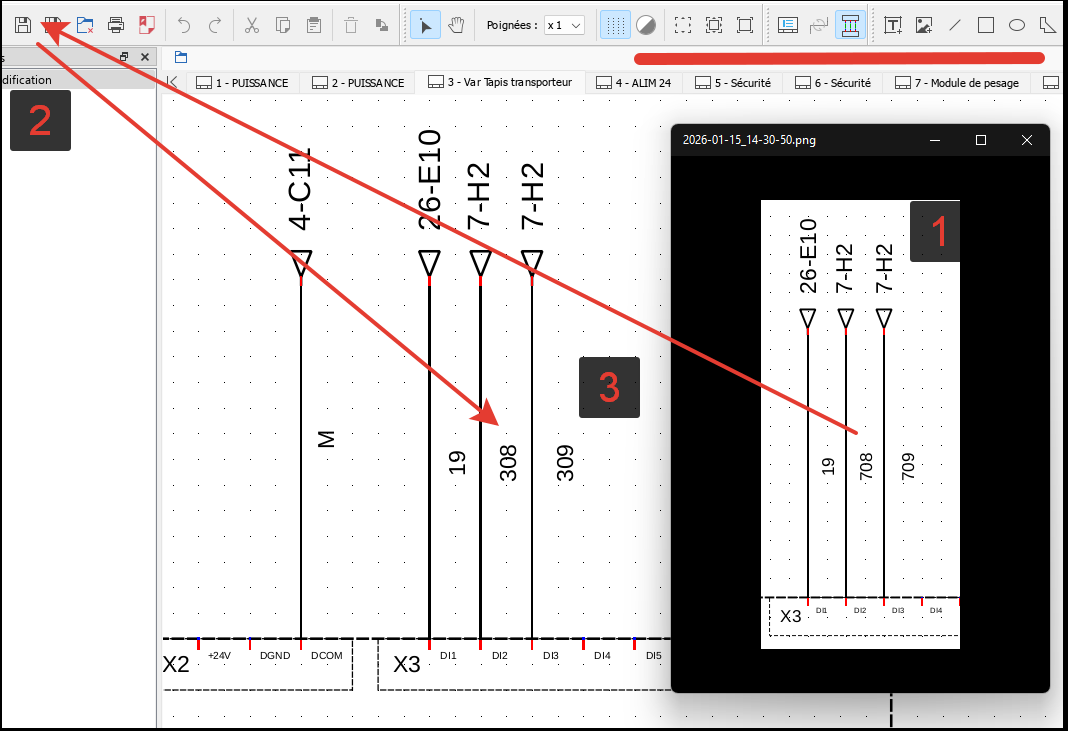Viewport: 1068px width, 731px height.
Task: Select the rectangle drawing tool
Action: (x=986, y=25)
